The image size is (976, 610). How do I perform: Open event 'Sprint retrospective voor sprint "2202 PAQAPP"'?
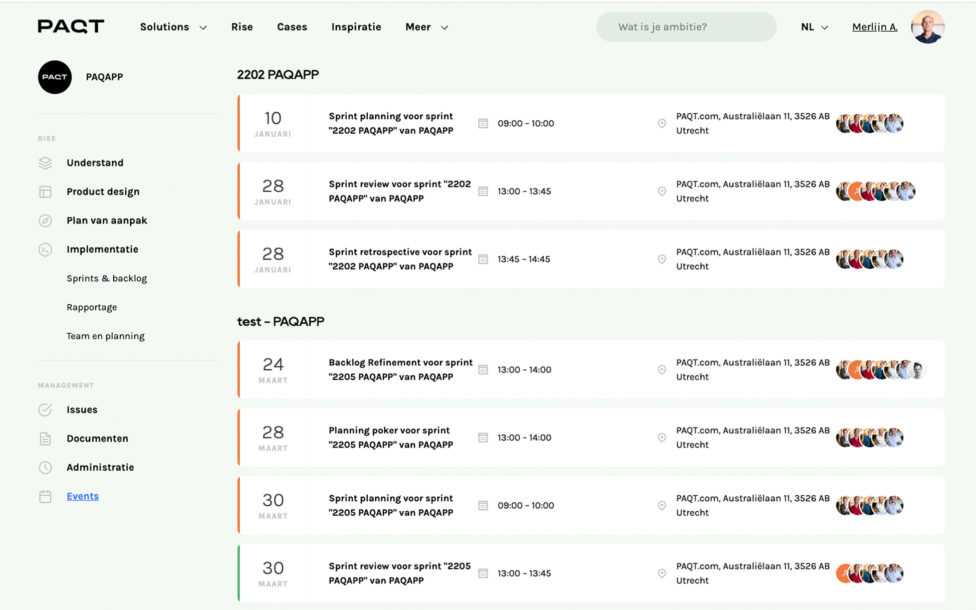(x=400, y=259)
